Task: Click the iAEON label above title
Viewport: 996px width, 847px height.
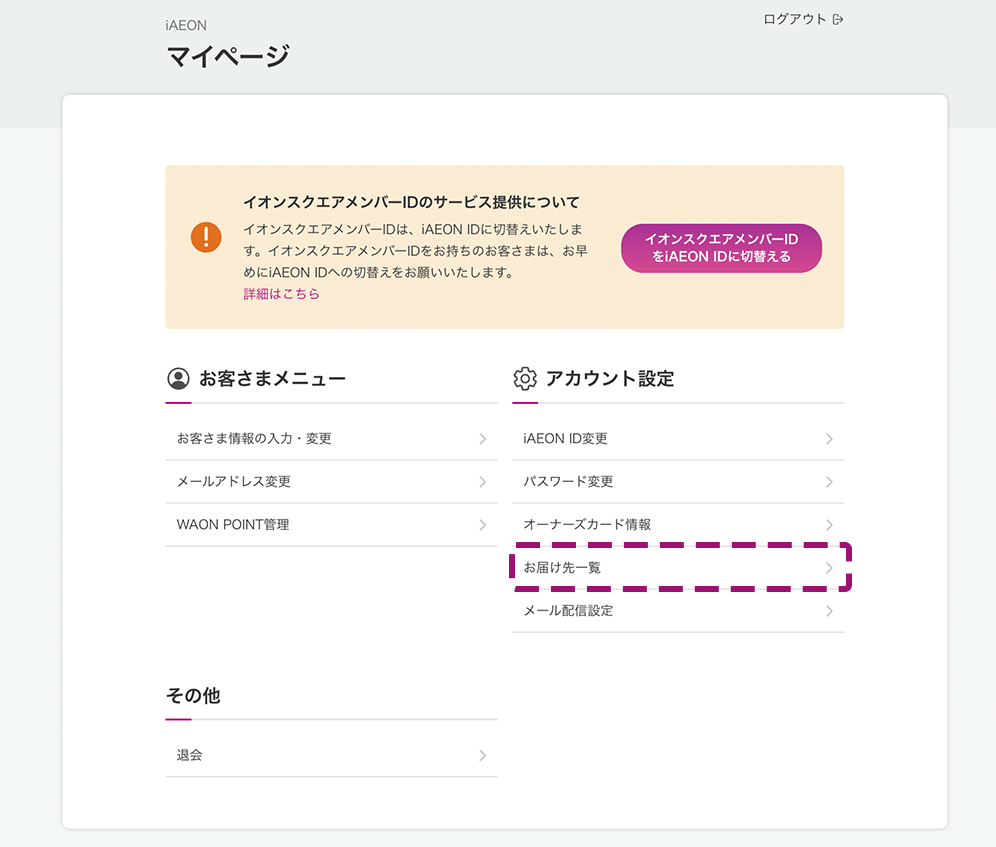Action: (186, 25)
